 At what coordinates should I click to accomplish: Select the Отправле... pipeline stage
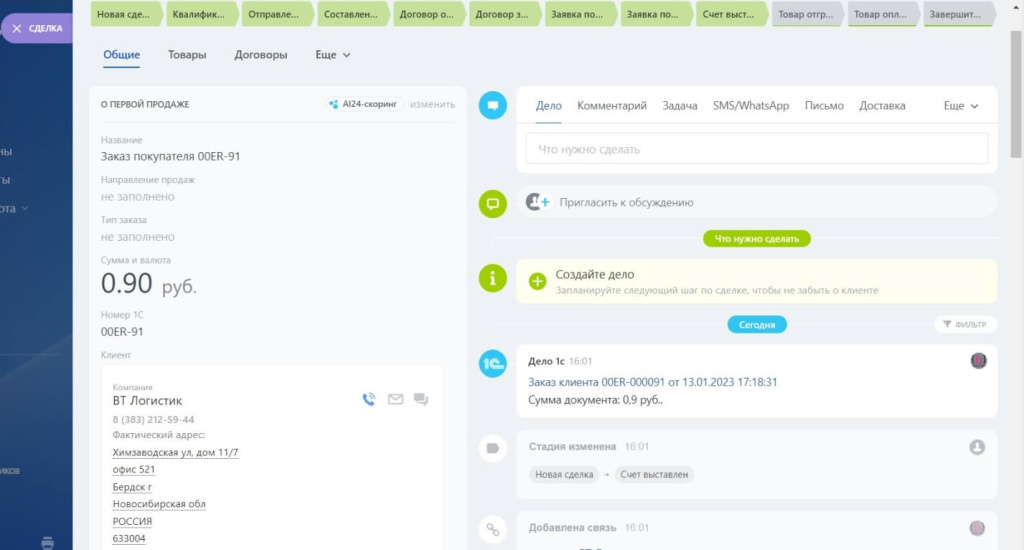point(277,14)
